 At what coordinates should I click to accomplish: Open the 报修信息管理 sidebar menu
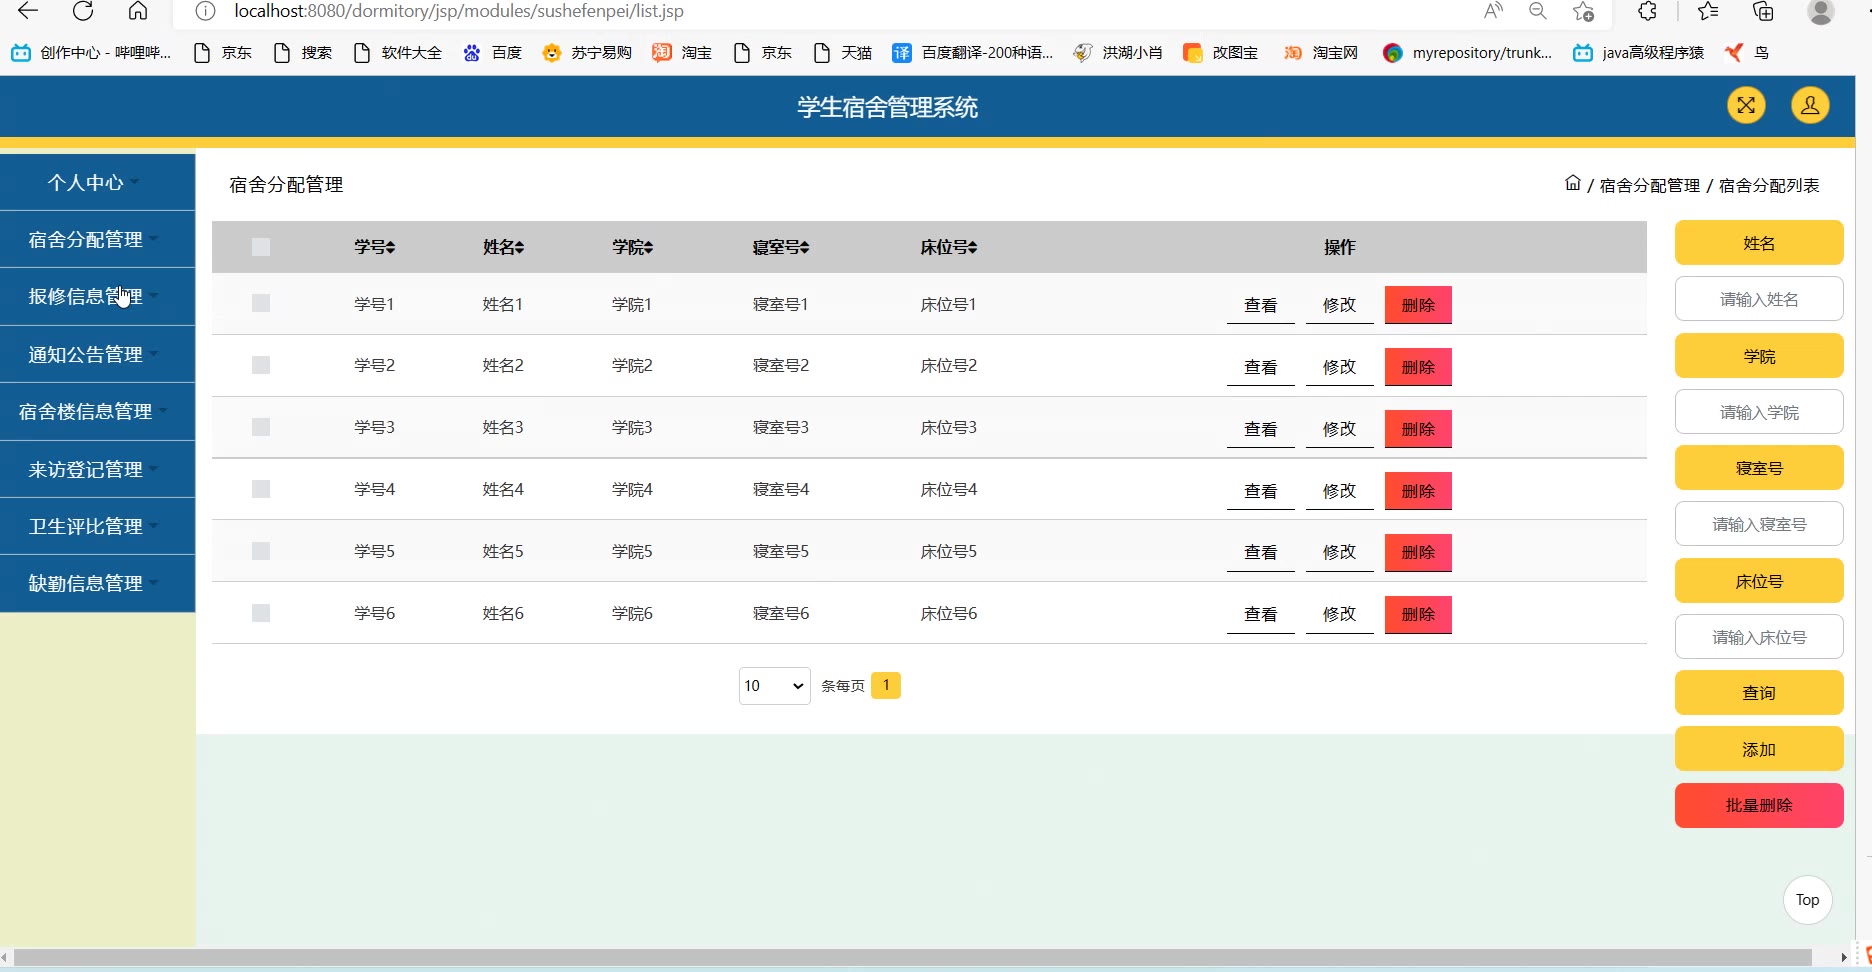tap(86, 297)
